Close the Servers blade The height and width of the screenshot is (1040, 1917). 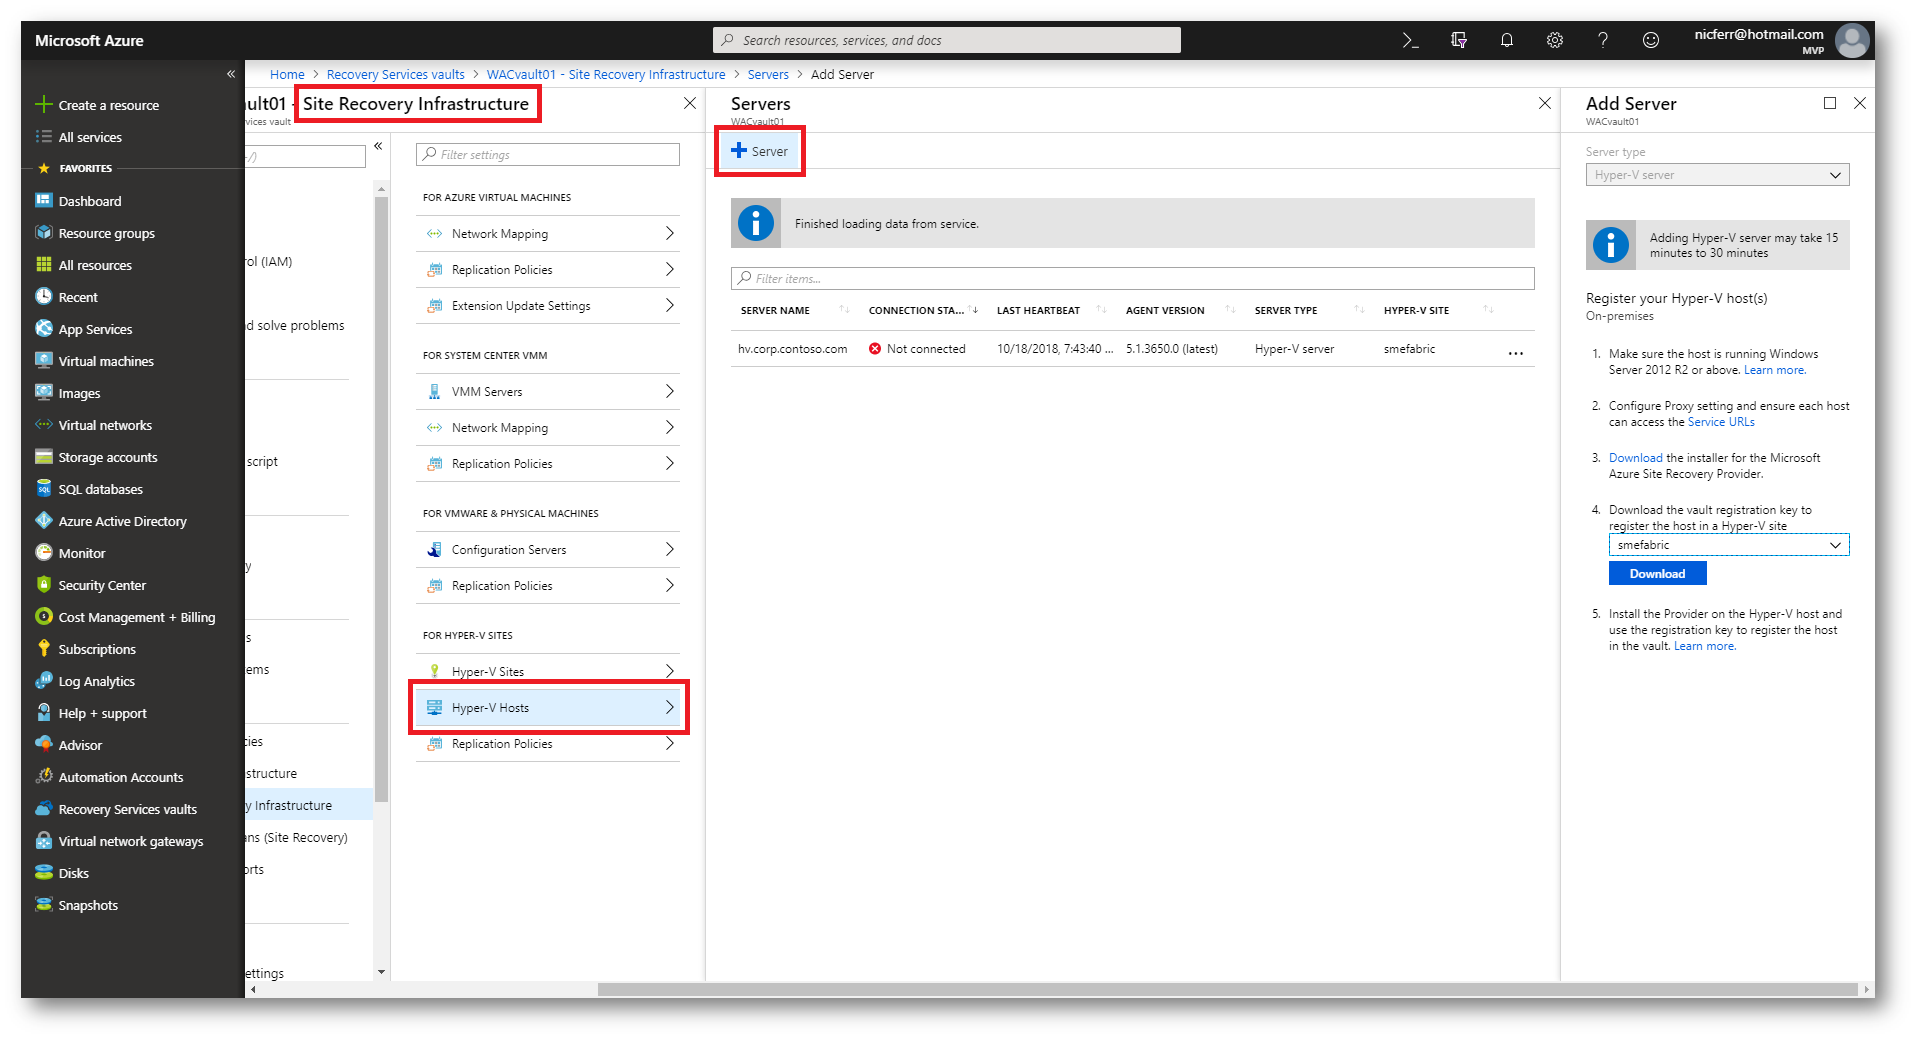(x=1544, y=104)
